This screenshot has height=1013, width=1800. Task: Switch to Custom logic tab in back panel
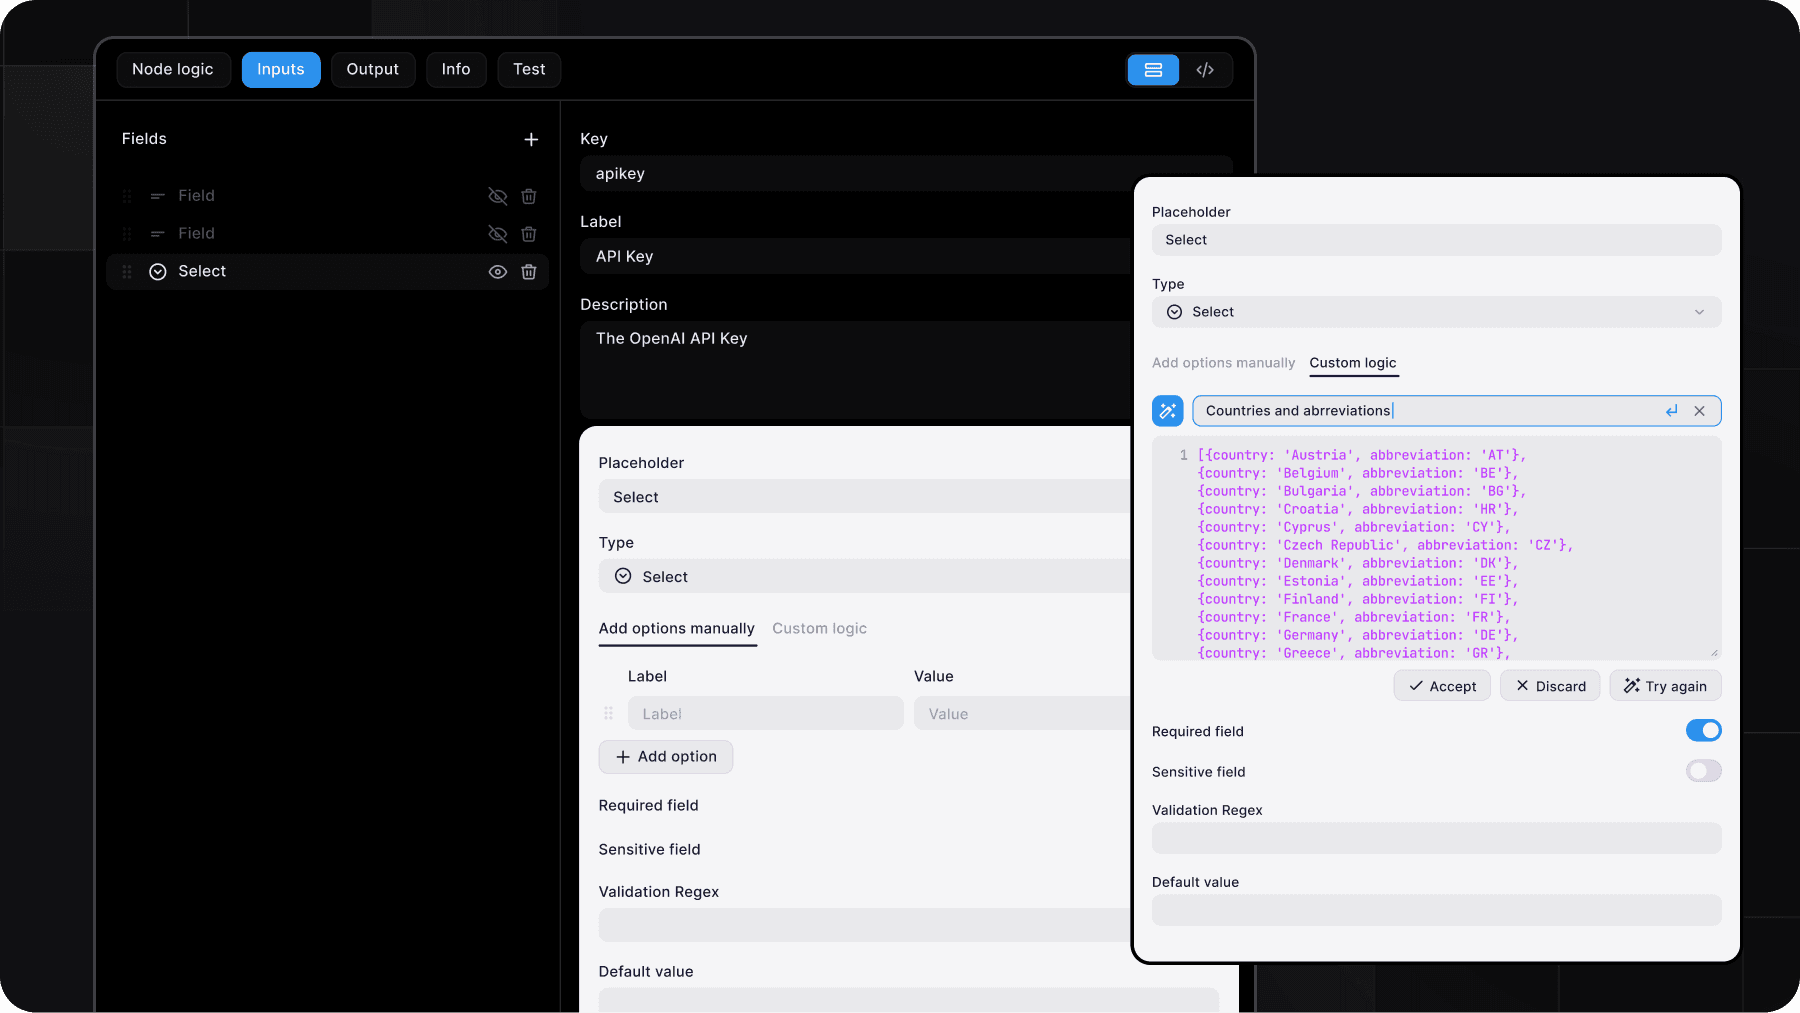819,629
